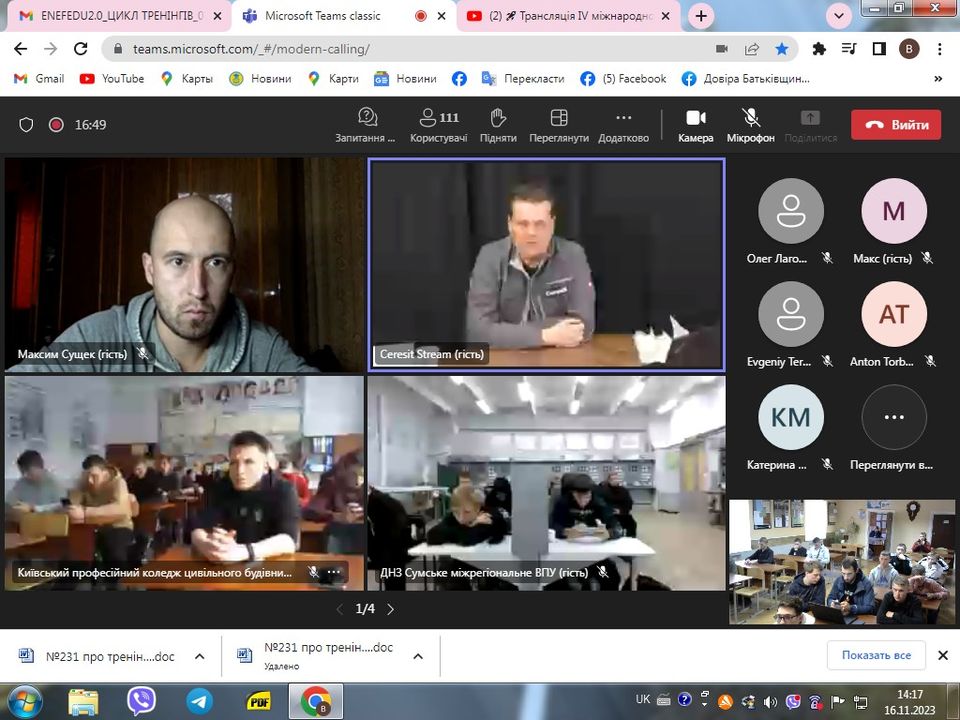Switch to the YouTube Трансляція IV tab
Image resolution: width=960 pixels, height=720 pixels.
tap(570, 16)
